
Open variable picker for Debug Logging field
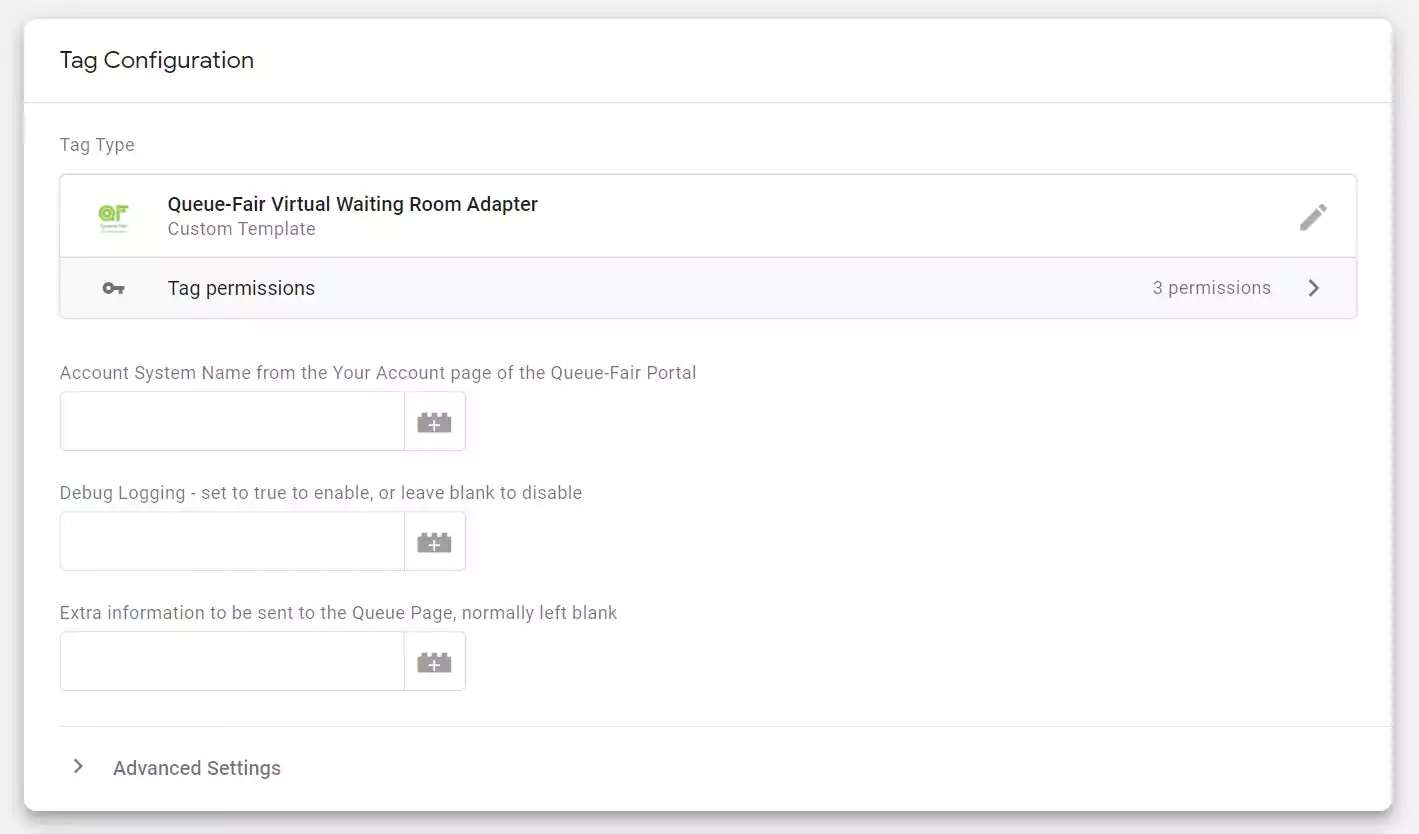tap(434, 540)
